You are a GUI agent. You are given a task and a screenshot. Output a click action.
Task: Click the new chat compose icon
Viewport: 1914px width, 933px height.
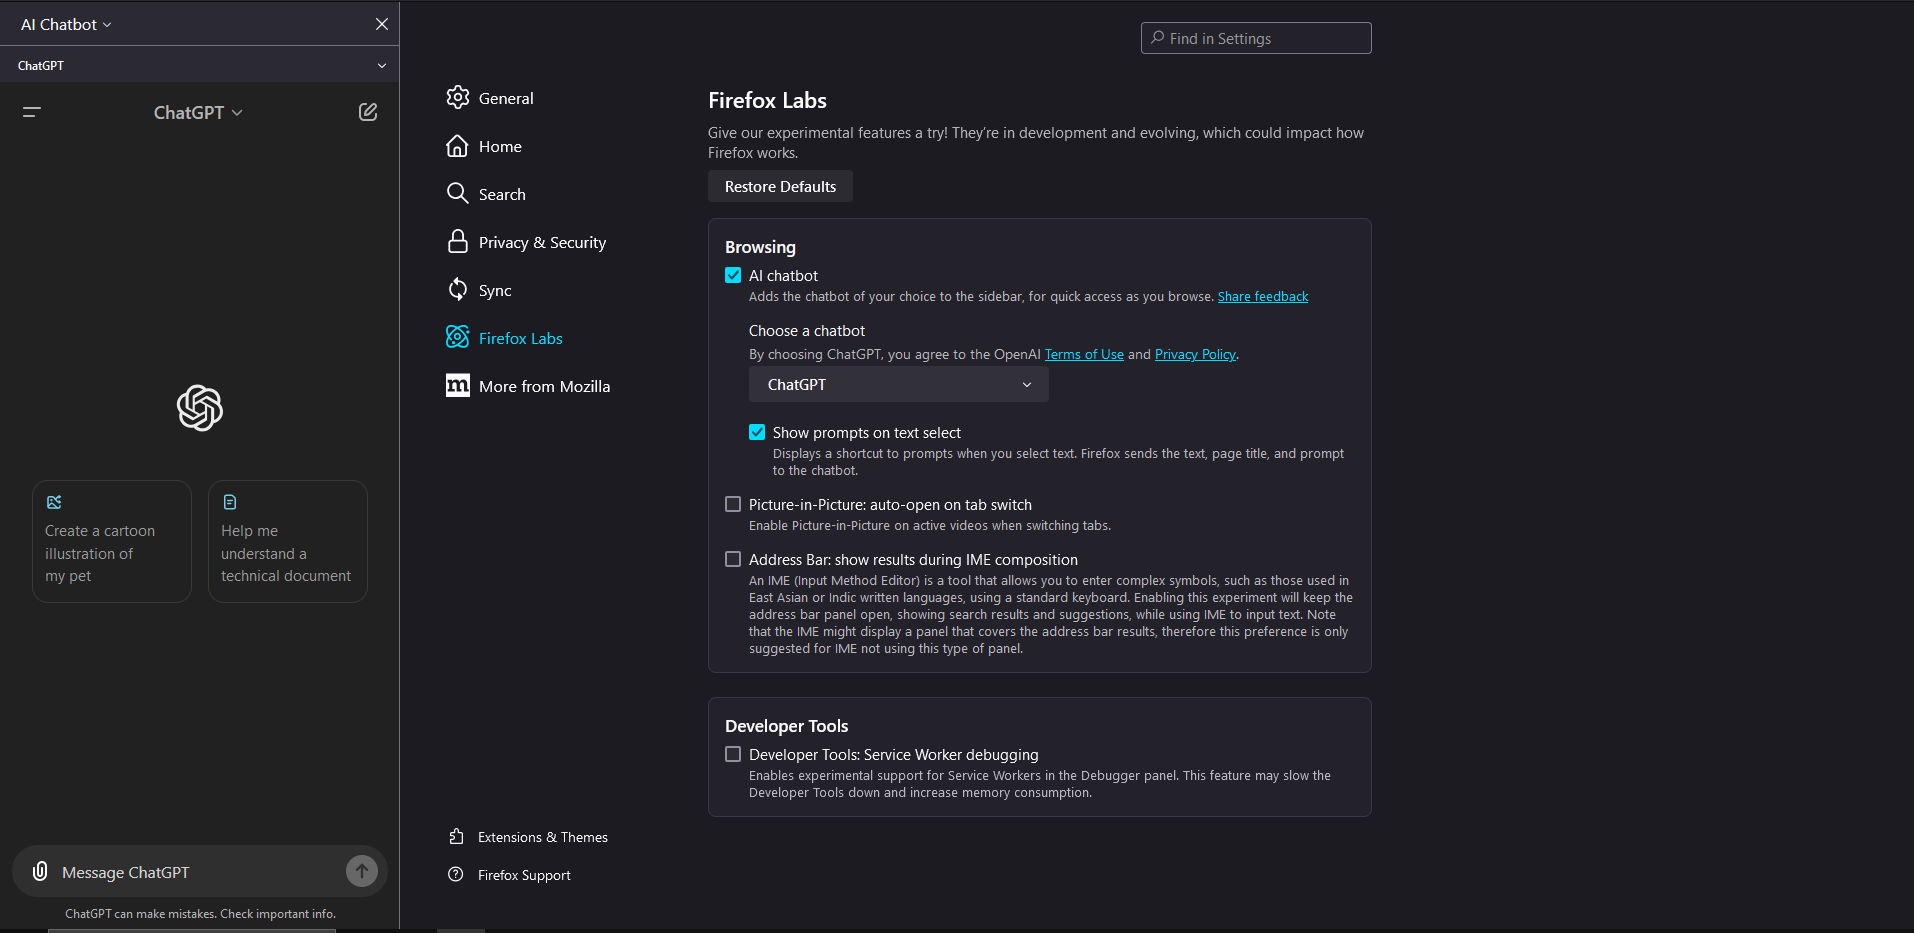point(368,112)
